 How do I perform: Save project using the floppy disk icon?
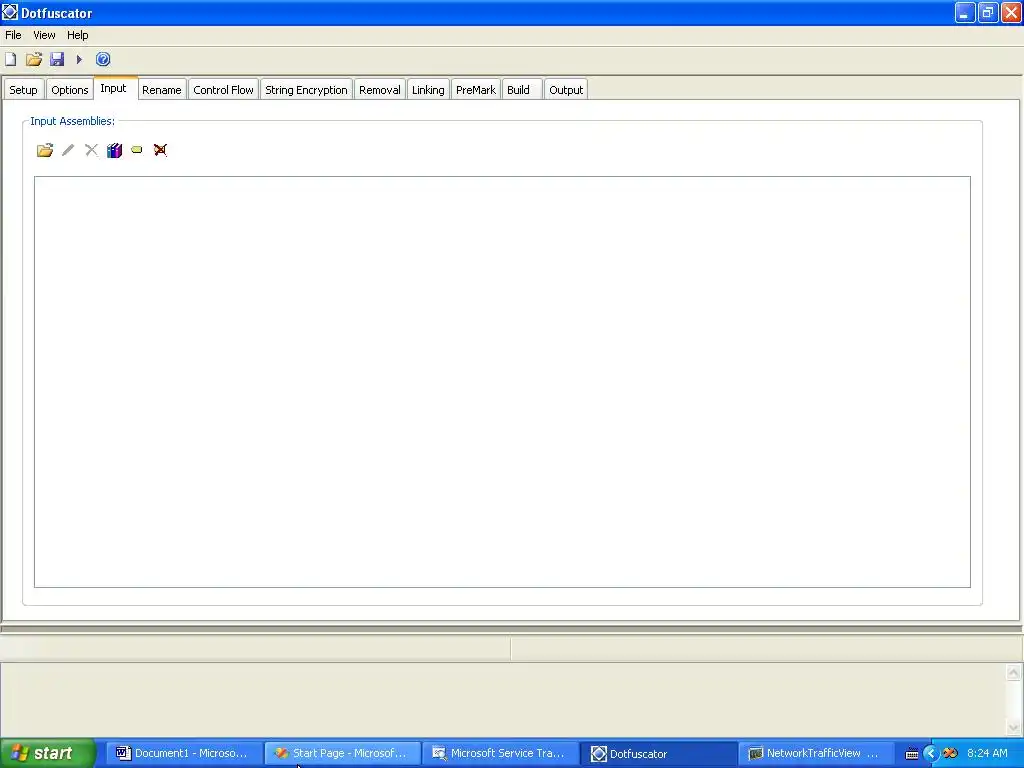click(57, 59)
